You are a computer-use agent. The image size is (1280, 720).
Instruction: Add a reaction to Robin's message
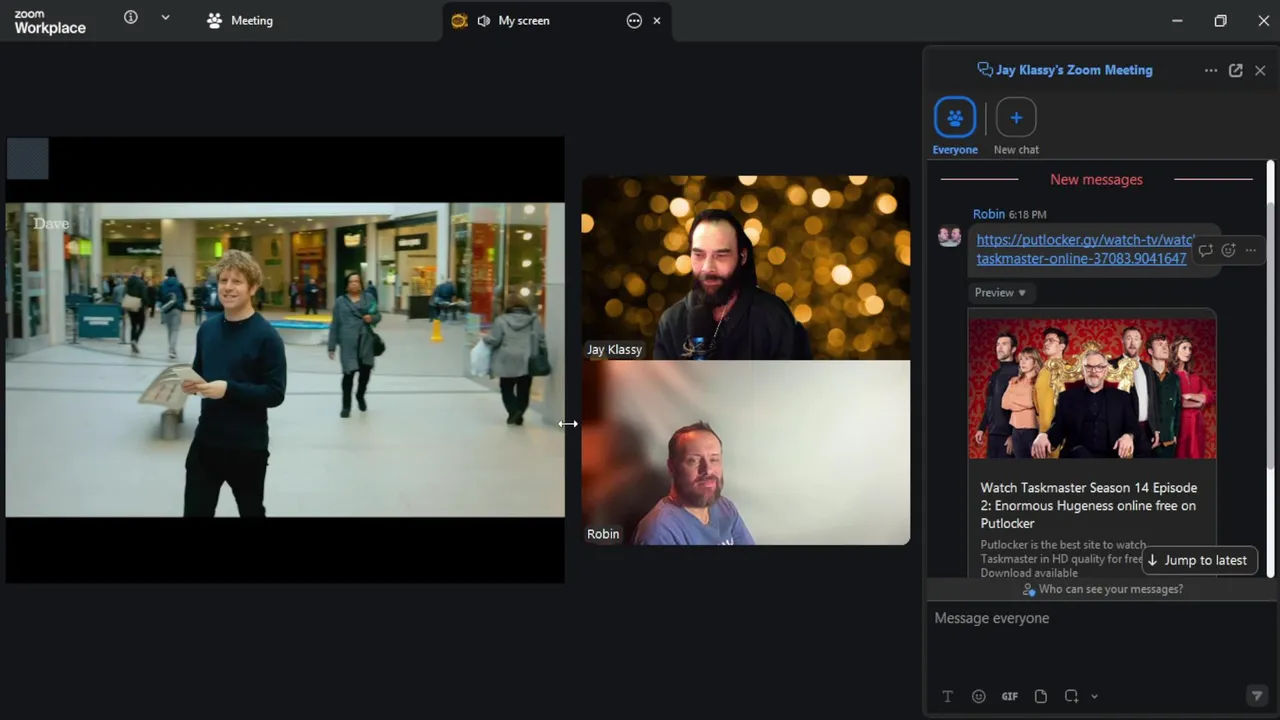pos(1228,250)
